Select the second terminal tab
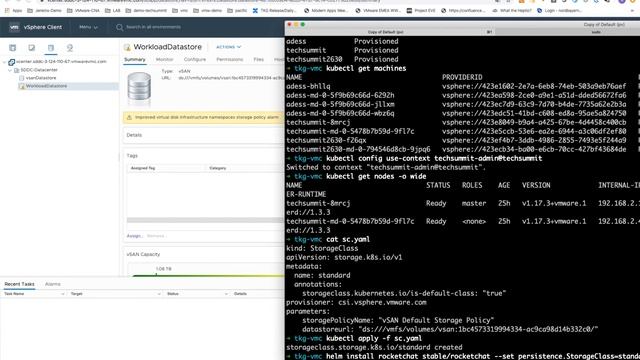 596,32
